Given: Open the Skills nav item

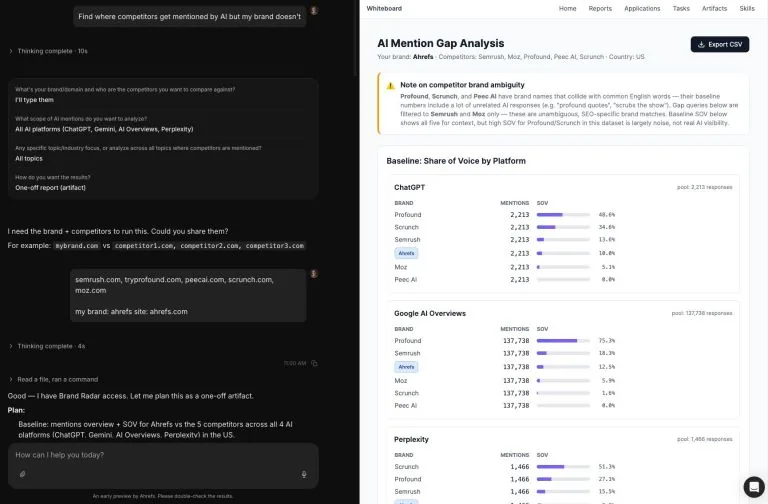Looking at the screenshot, I should click(x=746, y=8).
